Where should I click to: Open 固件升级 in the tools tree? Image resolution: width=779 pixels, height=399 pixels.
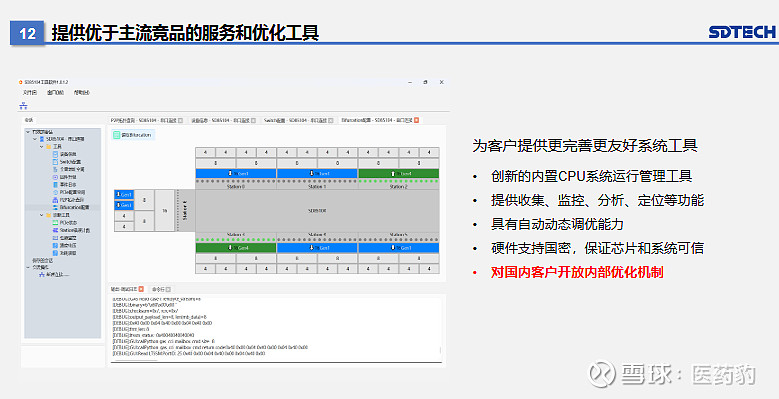pos(68,177)
